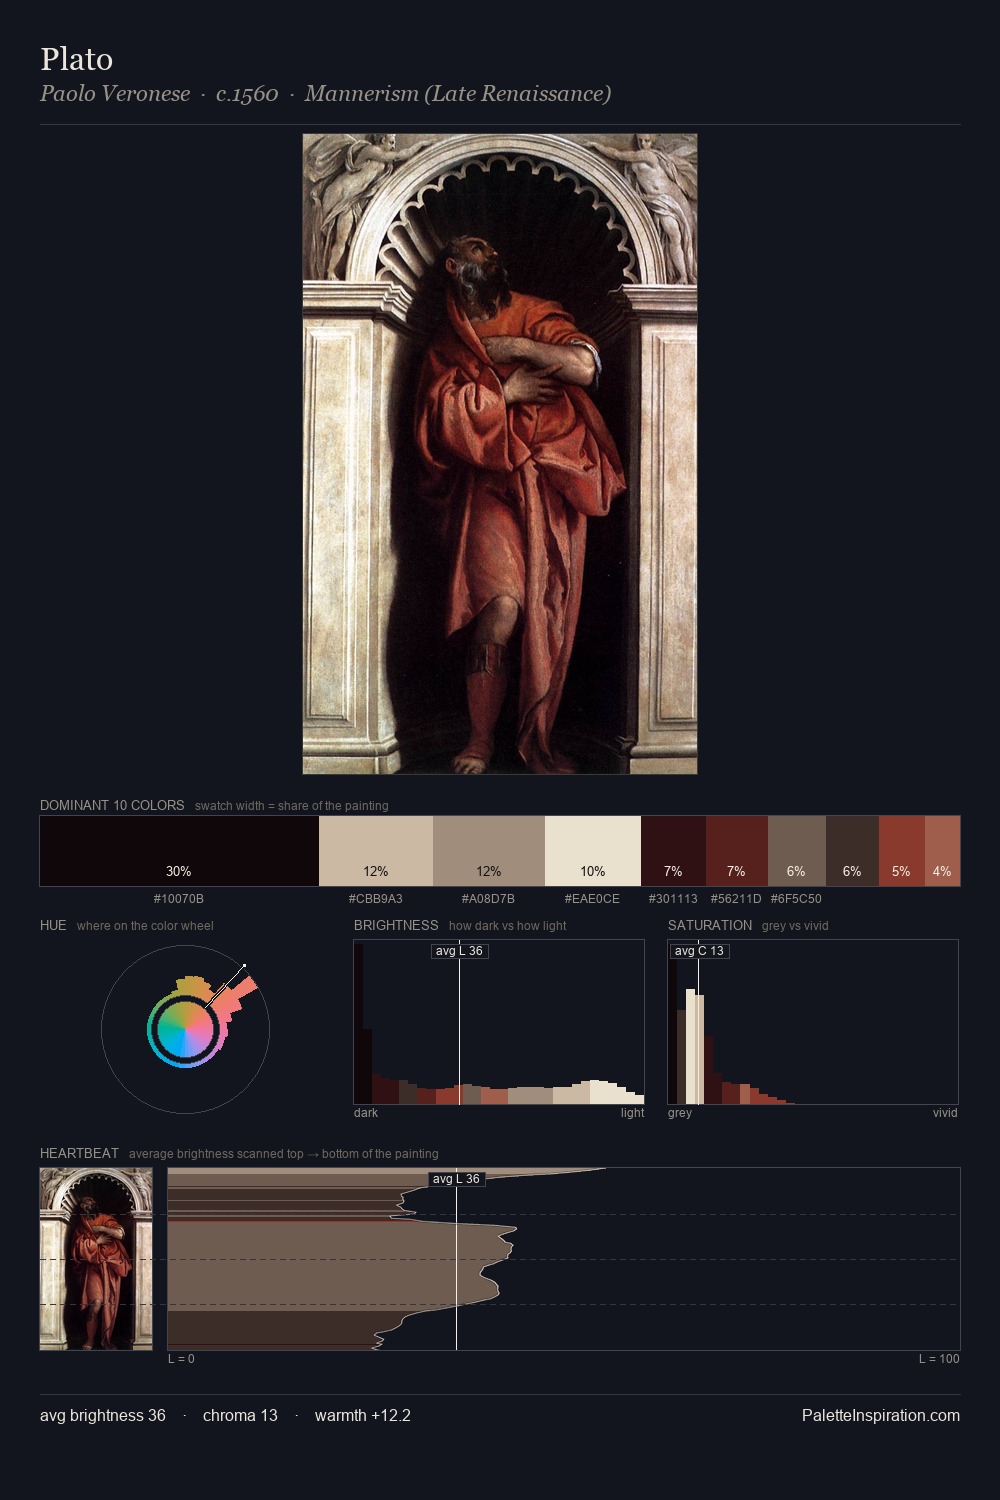Pick the cream 10% swatch #EAE0CE
Viewport: 1000px width, 1500px height.
click(x=593, y=851)
